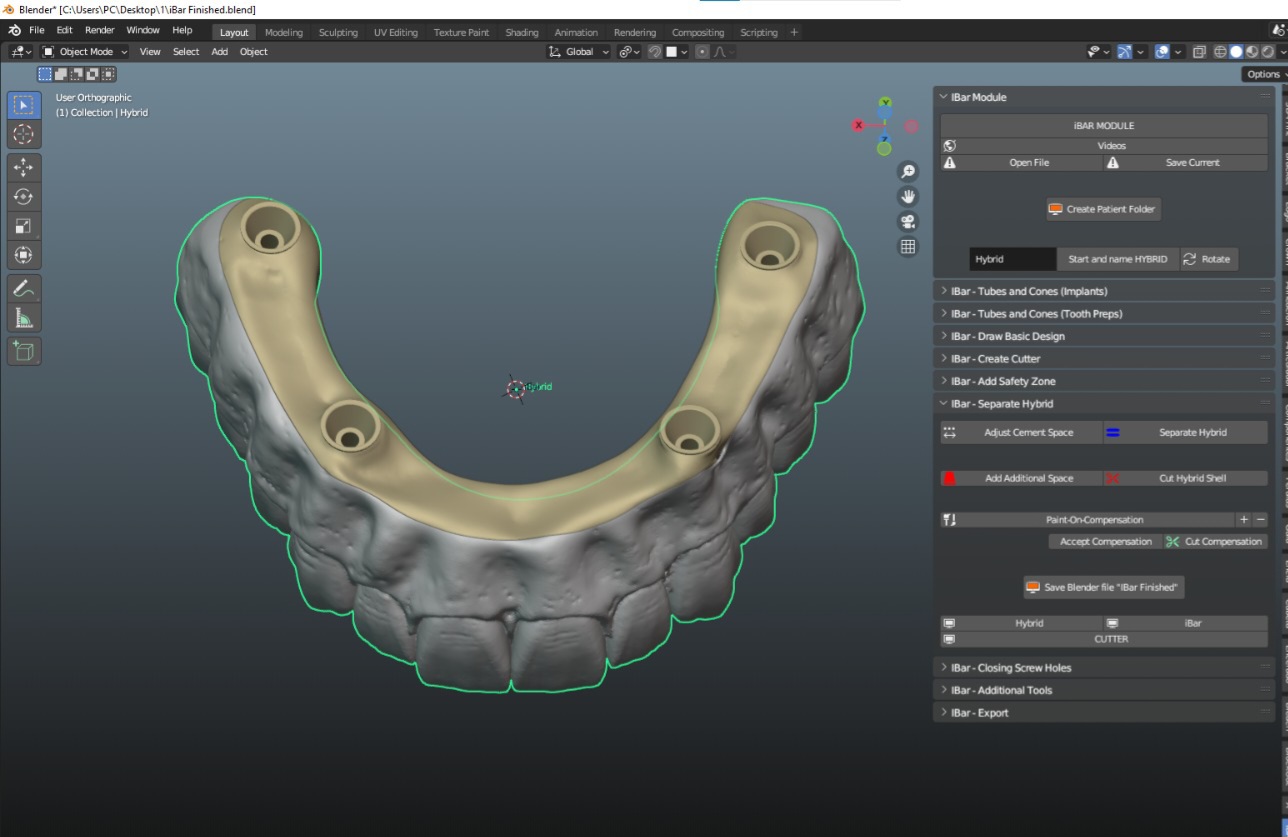Expand iBar - Additional Tools panel
This screenshot has width=1288, height=837.
(1104, 690)
